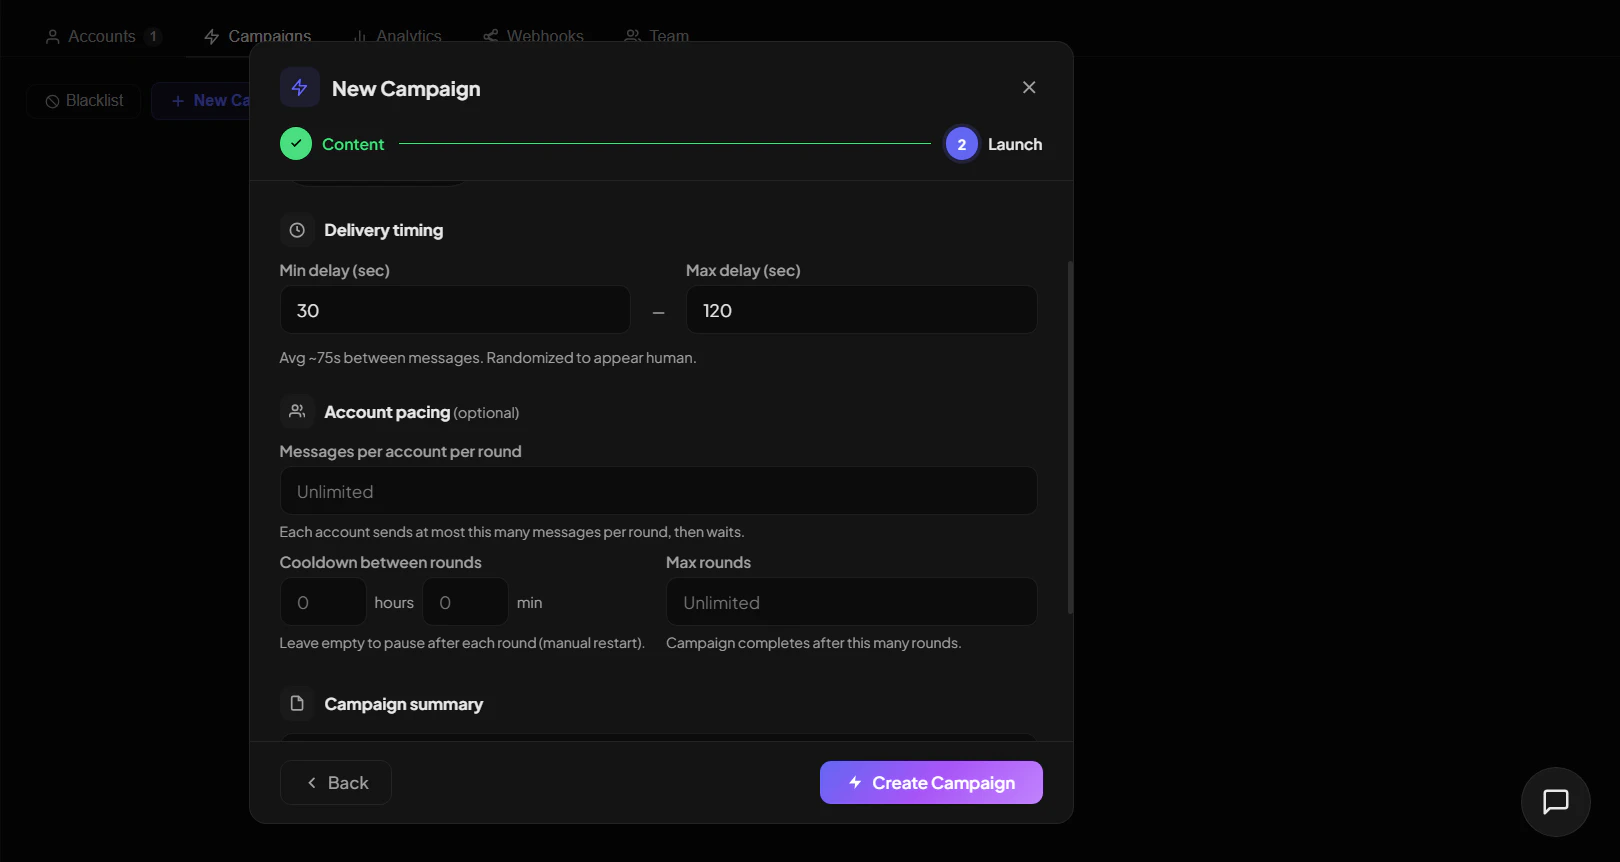Go Back to the previous step

(336, 783)
